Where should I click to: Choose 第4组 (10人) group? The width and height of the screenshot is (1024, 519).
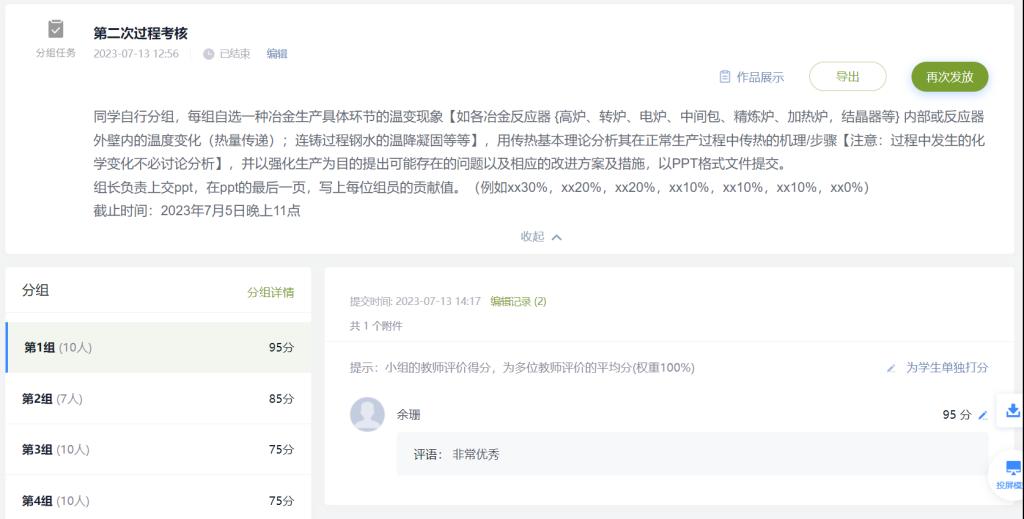click(x=159, y=500)
